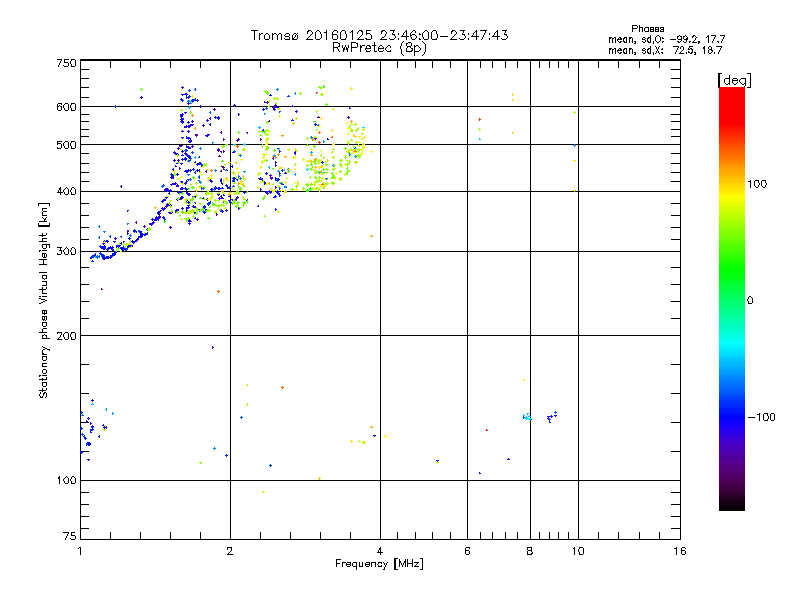This screenshot has height=600, width=800.
Task: Click the x-axis tick label '8'
Action: coord(530,551)
